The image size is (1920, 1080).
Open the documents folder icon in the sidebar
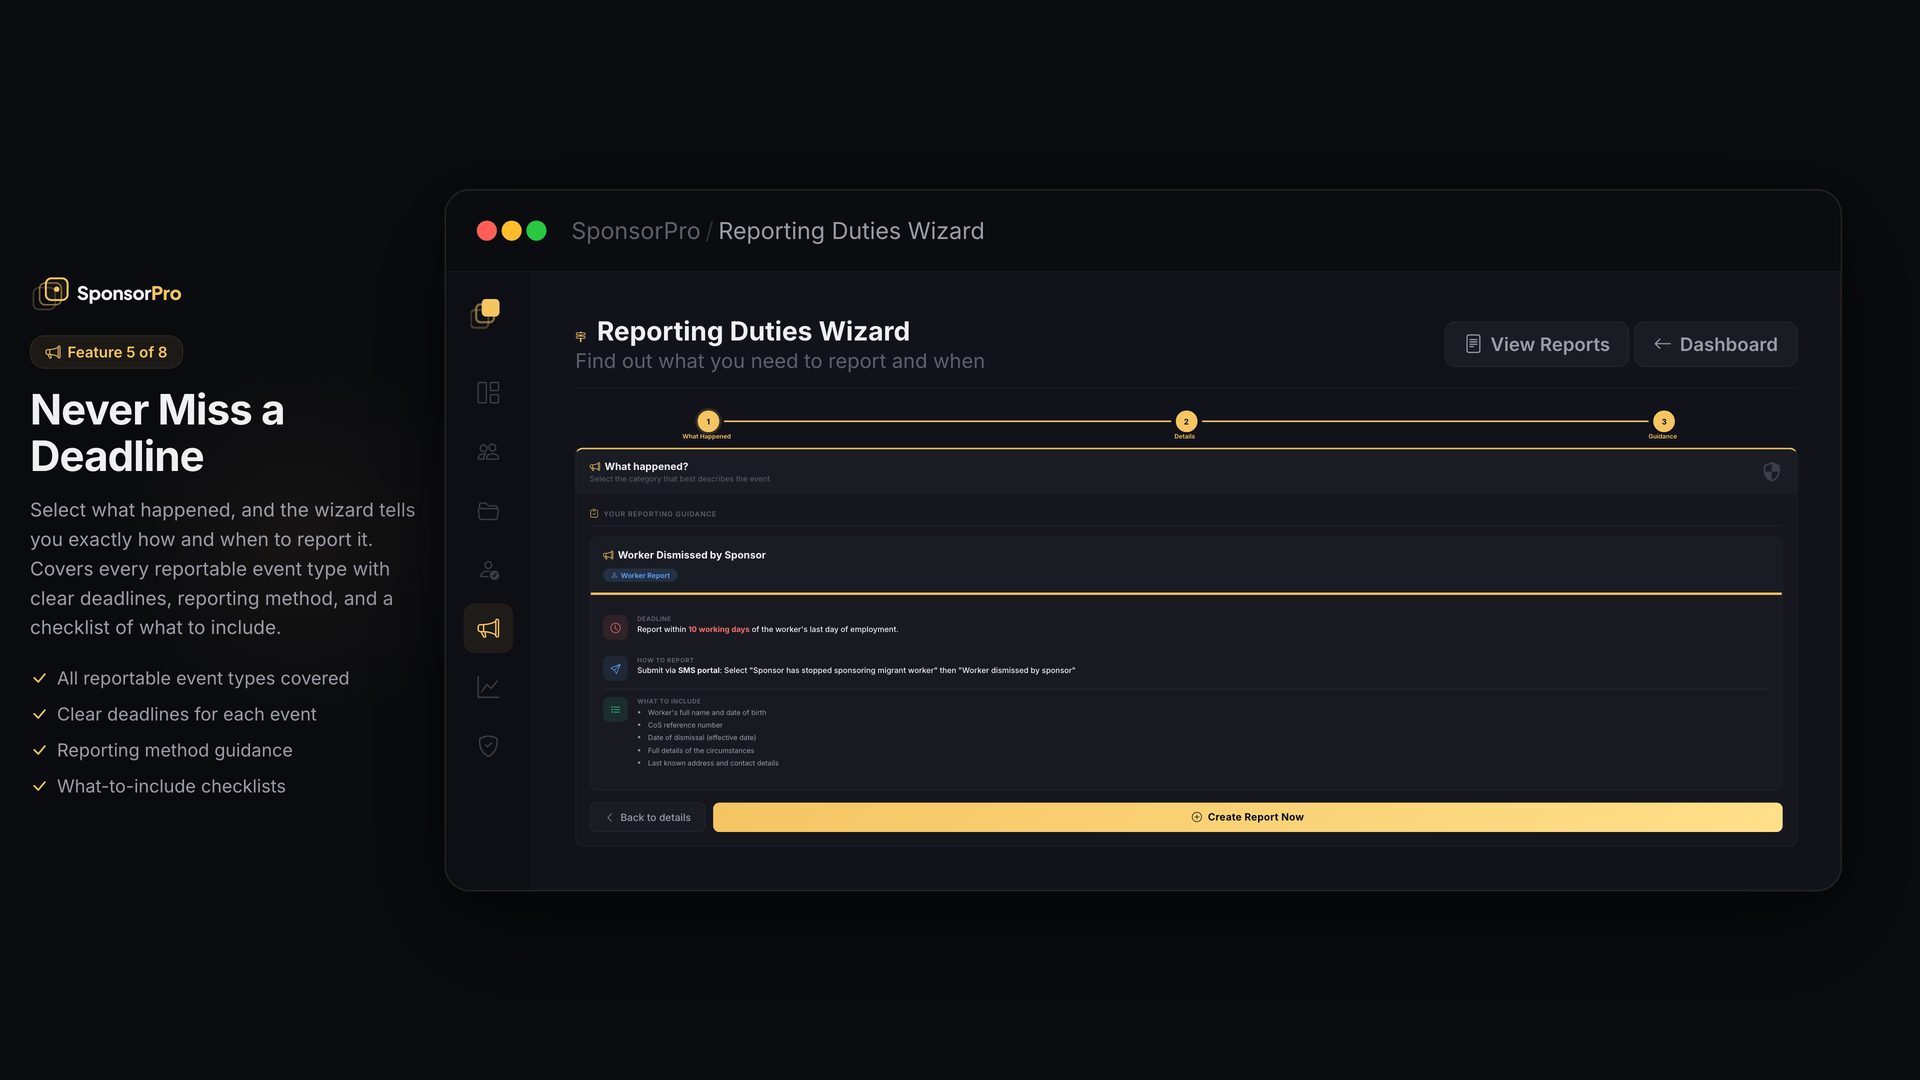[488, 511]
